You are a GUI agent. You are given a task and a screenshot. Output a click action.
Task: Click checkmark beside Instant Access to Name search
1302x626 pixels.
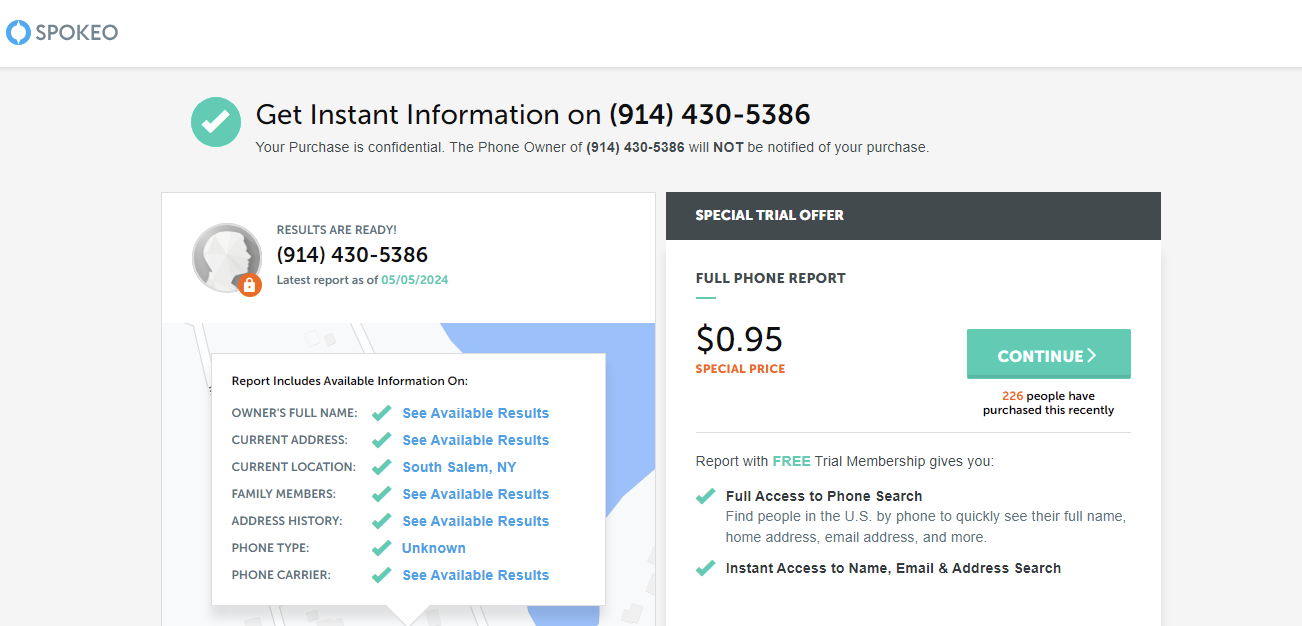point(706,568)
